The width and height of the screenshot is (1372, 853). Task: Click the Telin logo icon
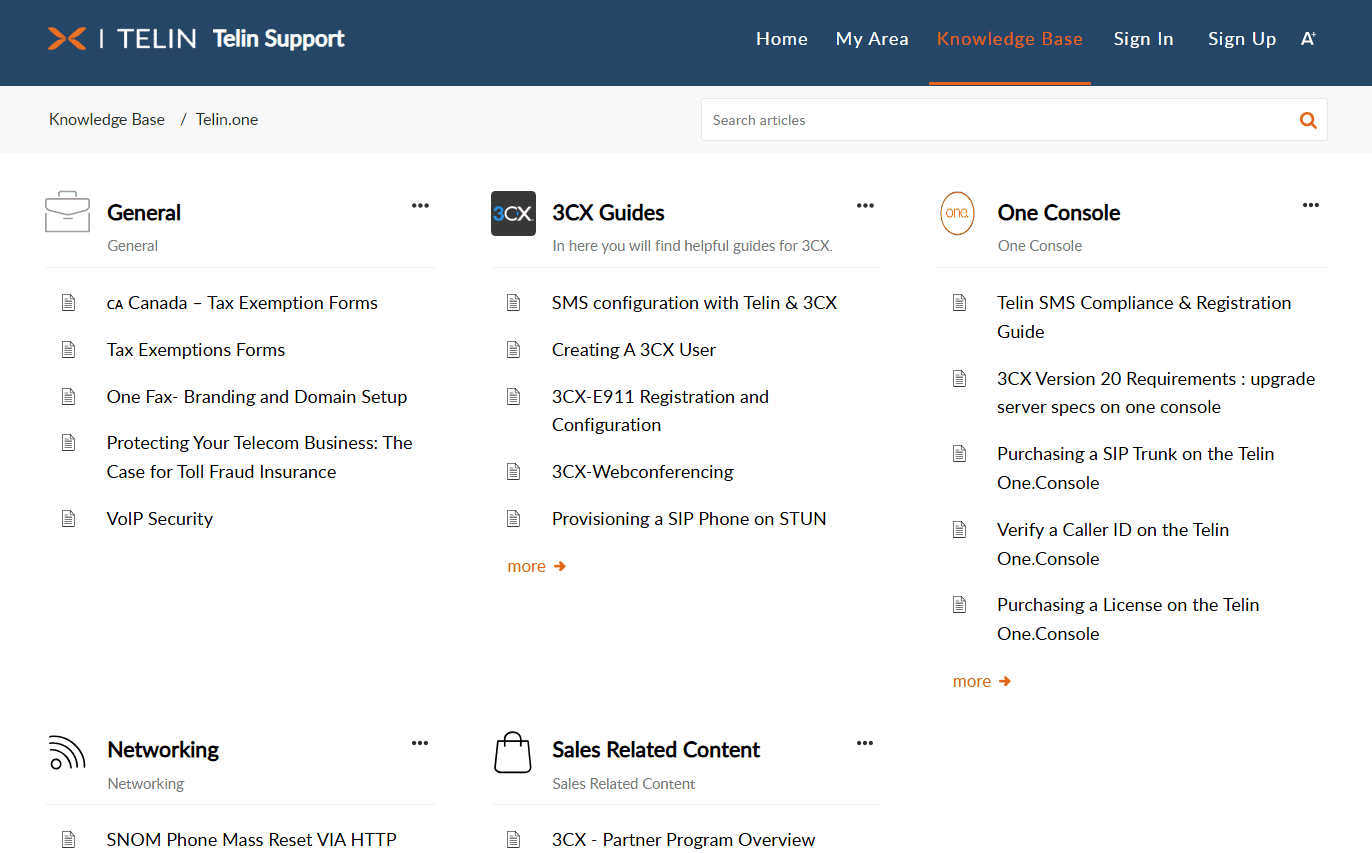[67, 39]
